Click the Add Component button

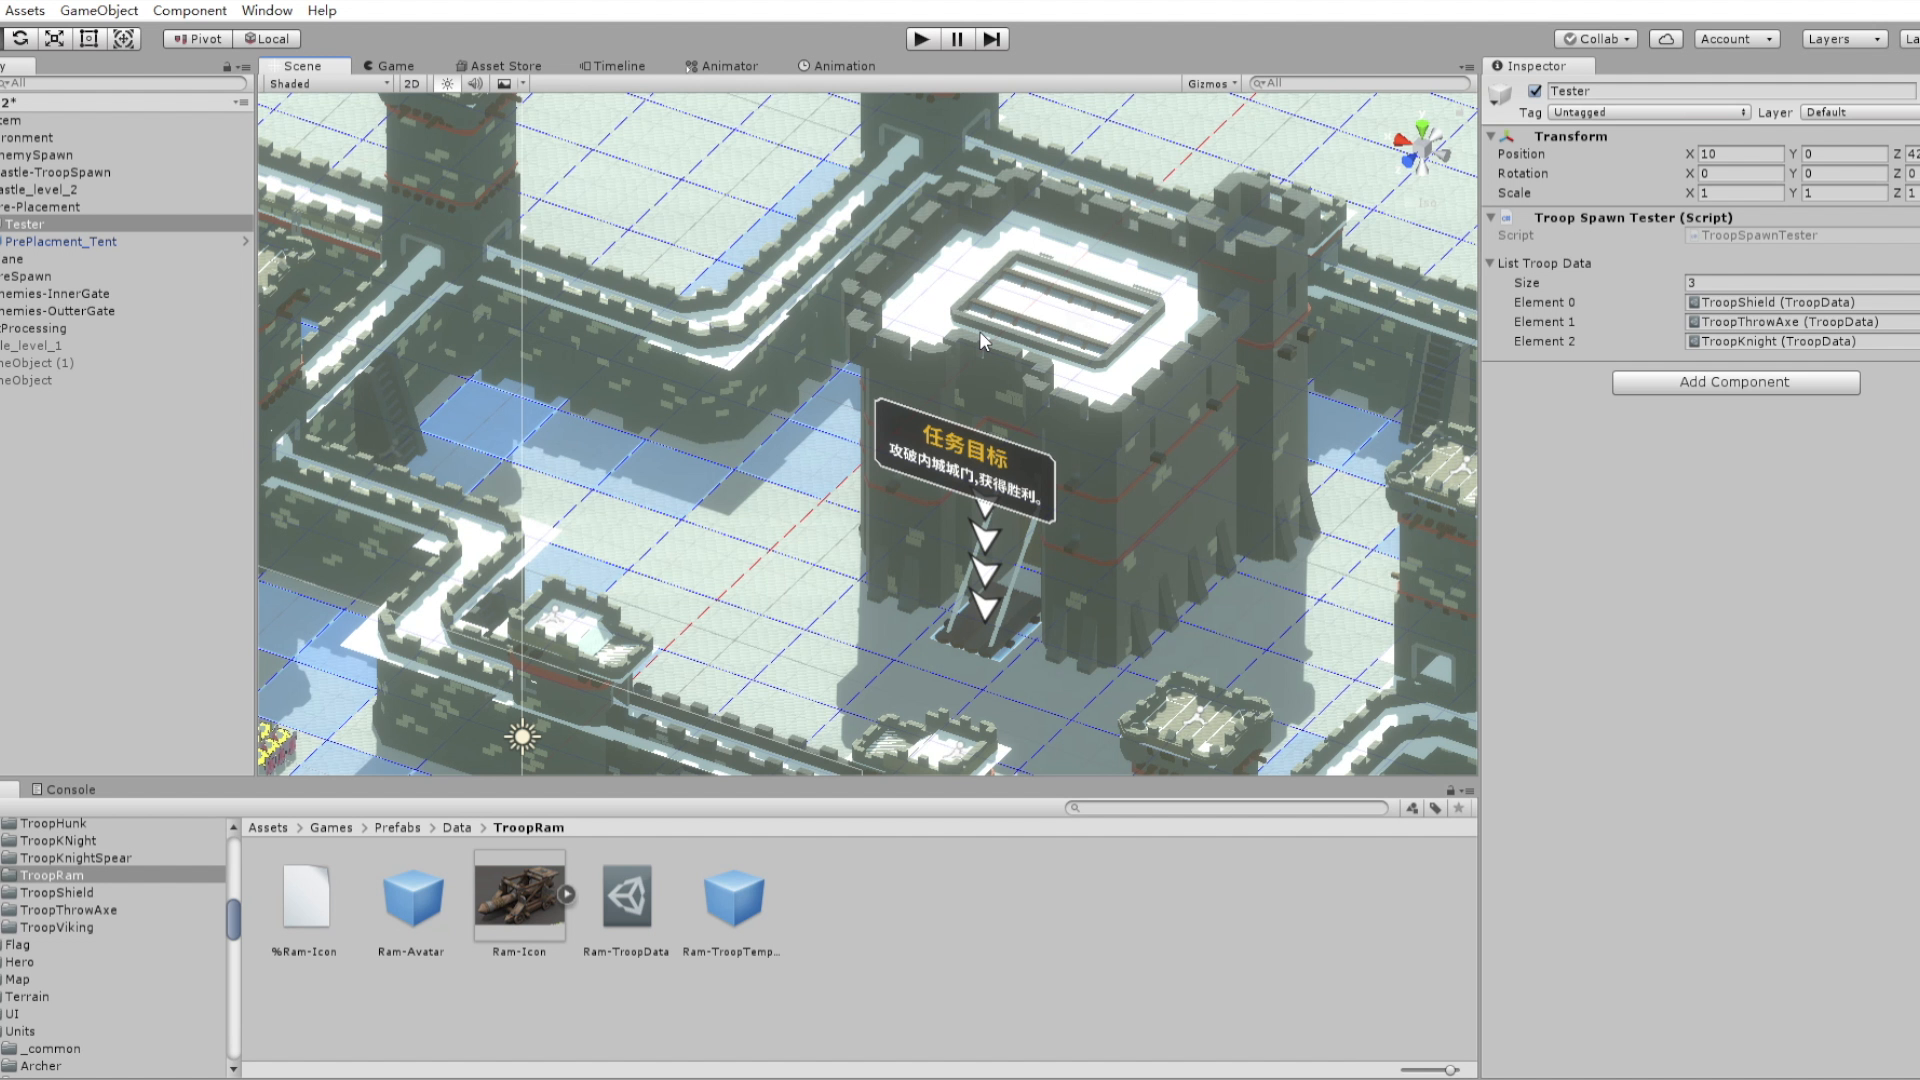[x=1736, y=382]
